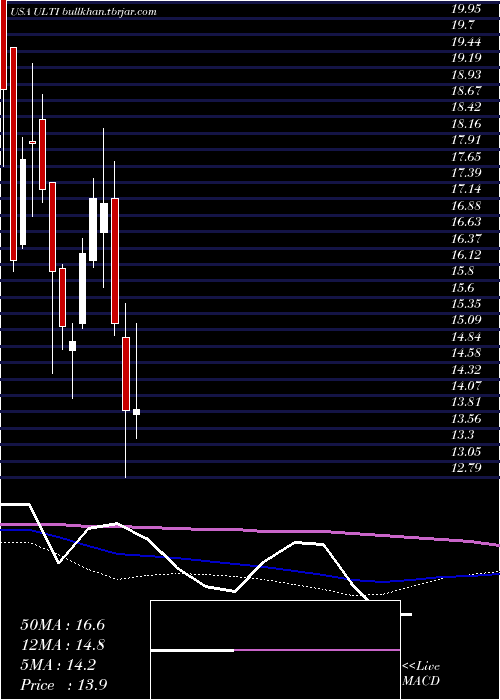Select the 16.63 price axis label
500x700 pixels.
466,222
